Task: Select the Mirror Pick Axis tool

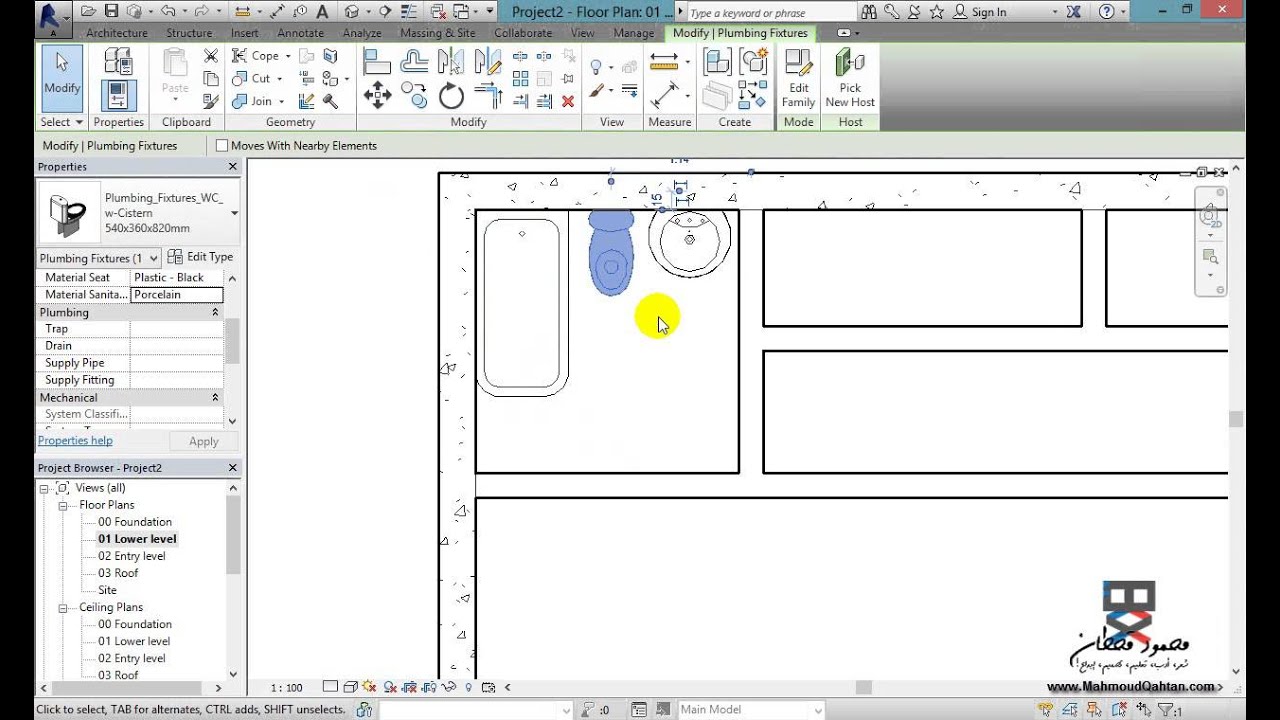Action: [x=451, y=62]
